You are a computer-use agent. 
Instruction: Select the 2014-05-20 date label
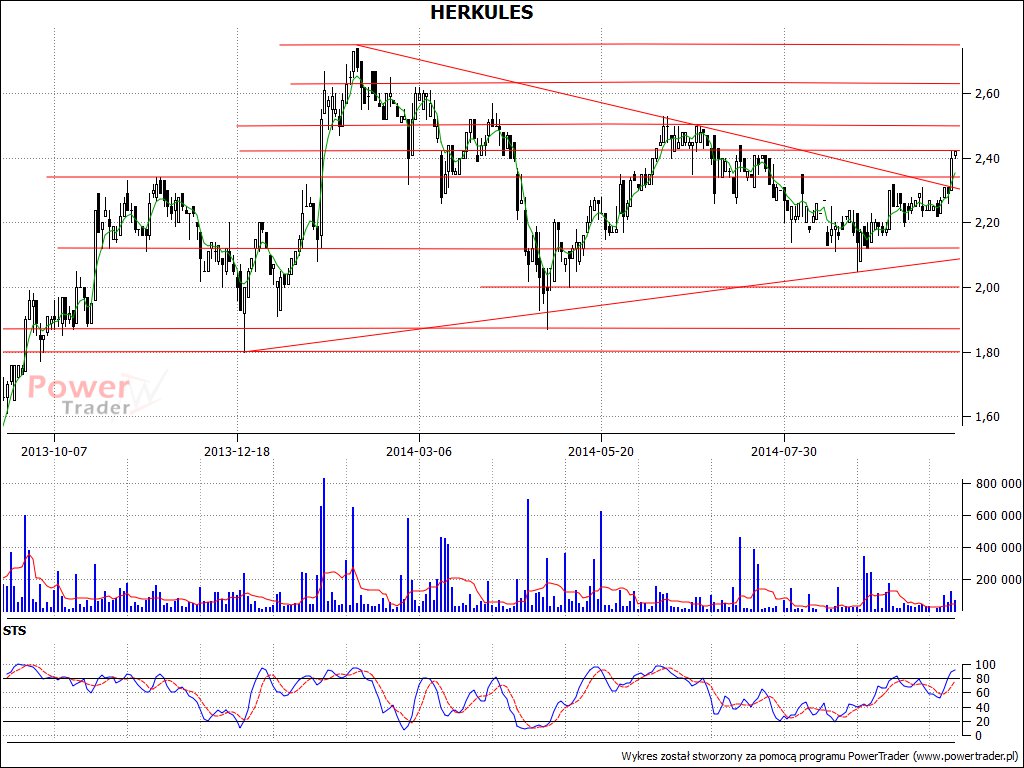click(601, 451)
